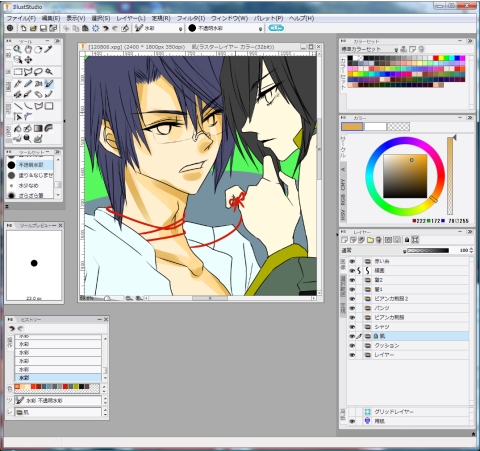Viewport: 480px width, 451px height.
Task: Select the ピアンカ制服2 layer
Action: tap(409, 299)
